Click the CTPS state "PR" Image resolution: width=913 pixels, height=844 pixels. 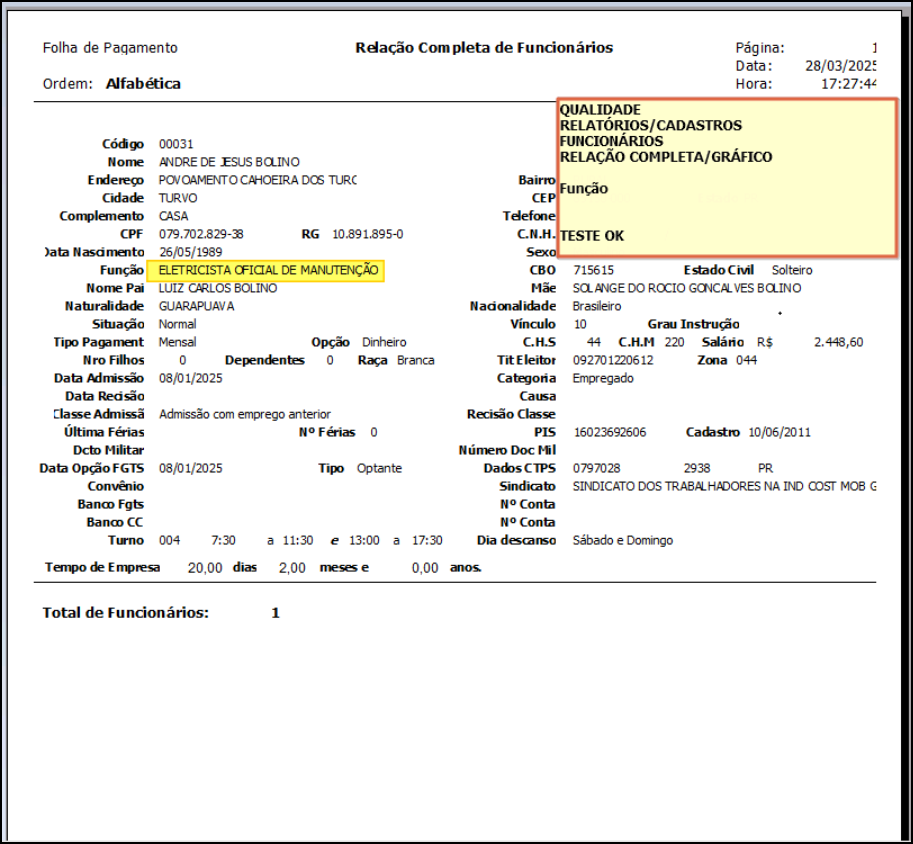(x=766, y=468)
